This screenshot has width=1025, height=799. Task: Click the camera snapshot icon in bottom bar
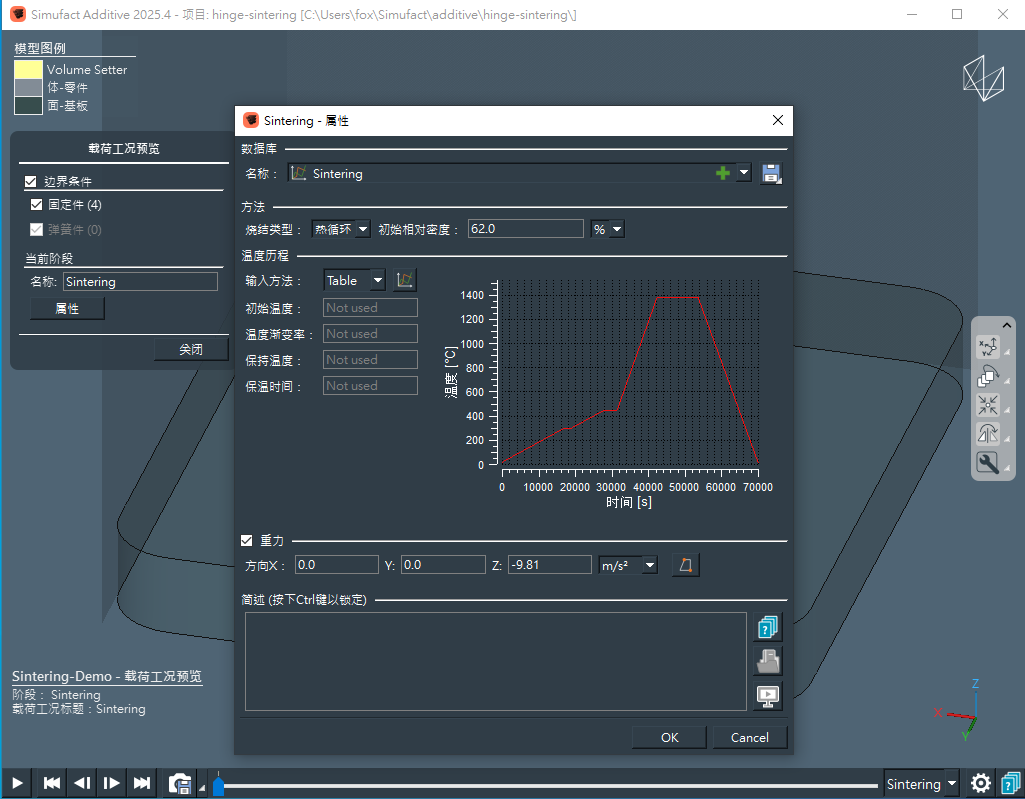point(180,783)
